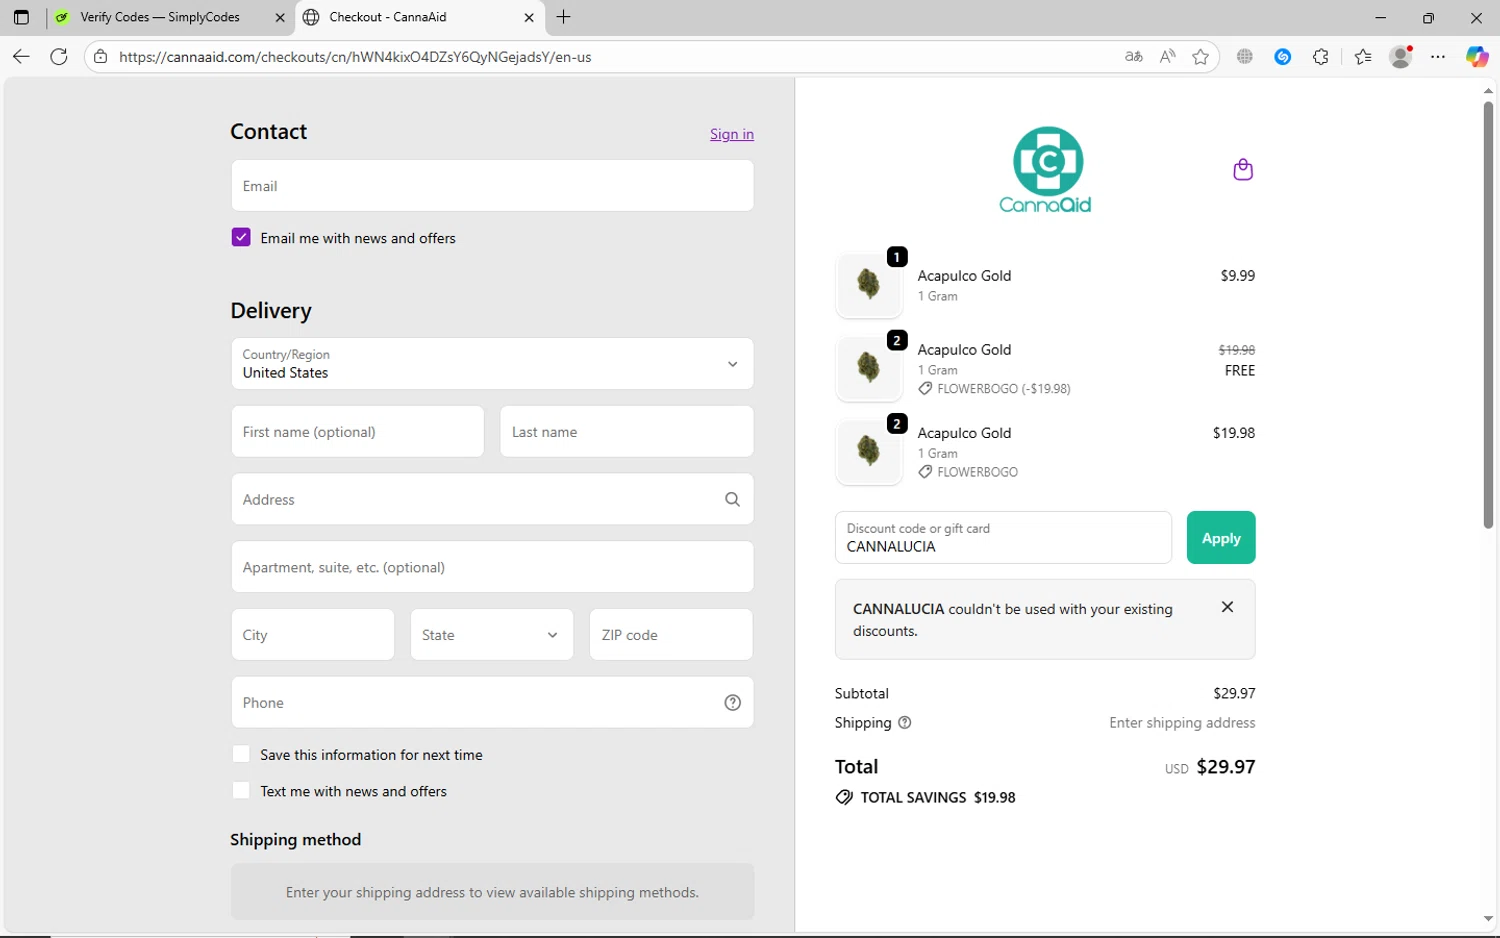Click the total savings tag icon
The image size is (1500, 938).
pos(844,797)
